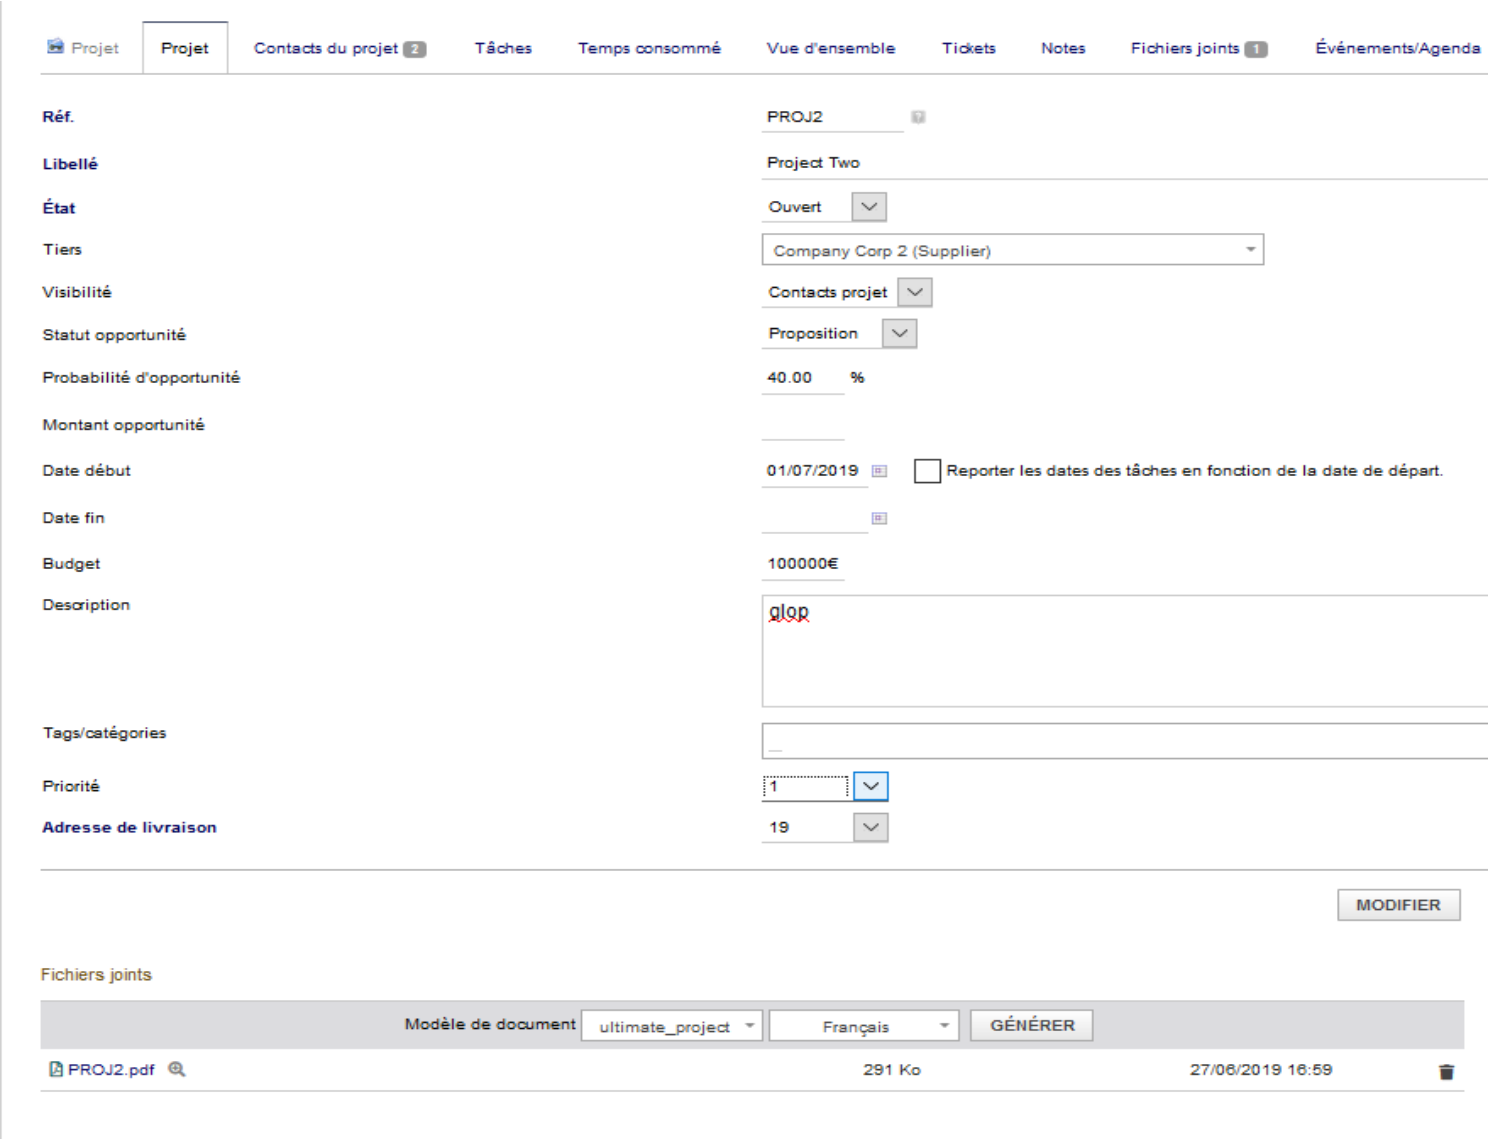Image resolution: width=1488 pixels, height=1139 pixels.
Task: Click the Date début field 01/07/2019
Action: tap(814, 471)
